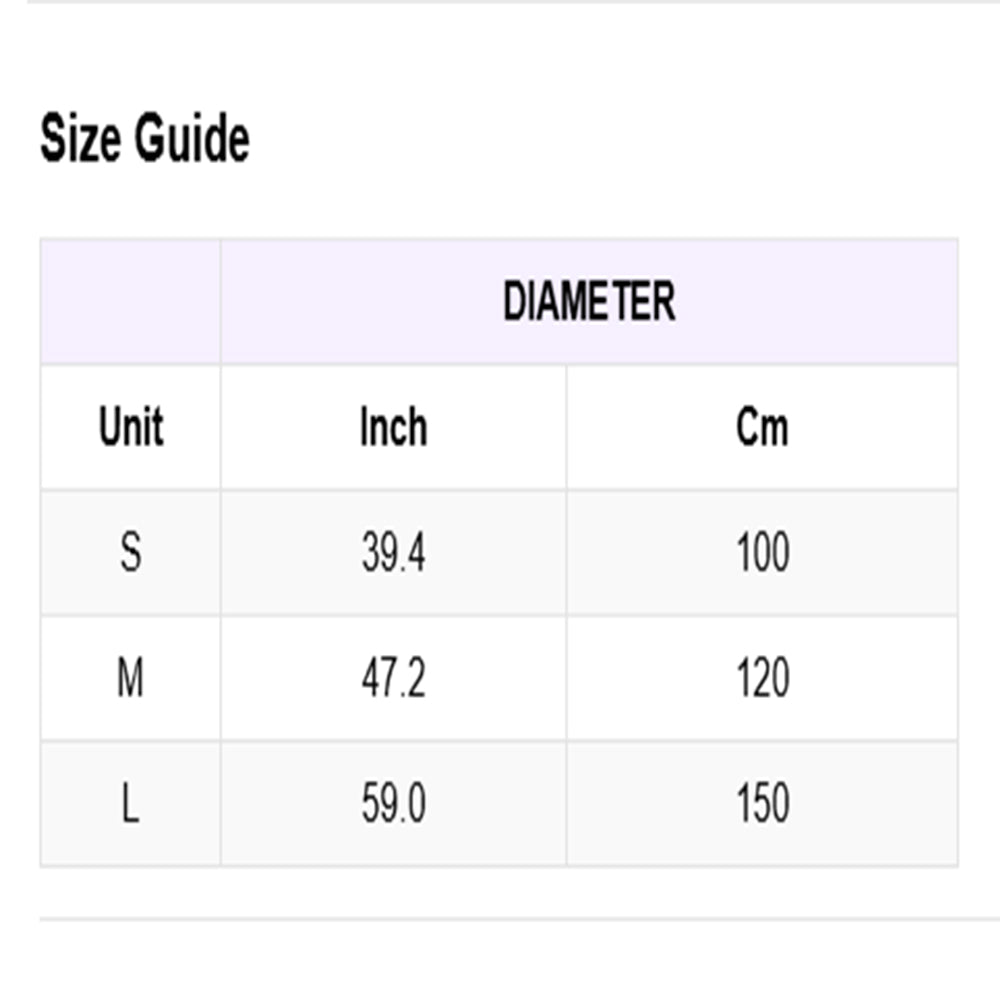
Task: Select the DIAMETER column header
Action: tap(589, 302)
